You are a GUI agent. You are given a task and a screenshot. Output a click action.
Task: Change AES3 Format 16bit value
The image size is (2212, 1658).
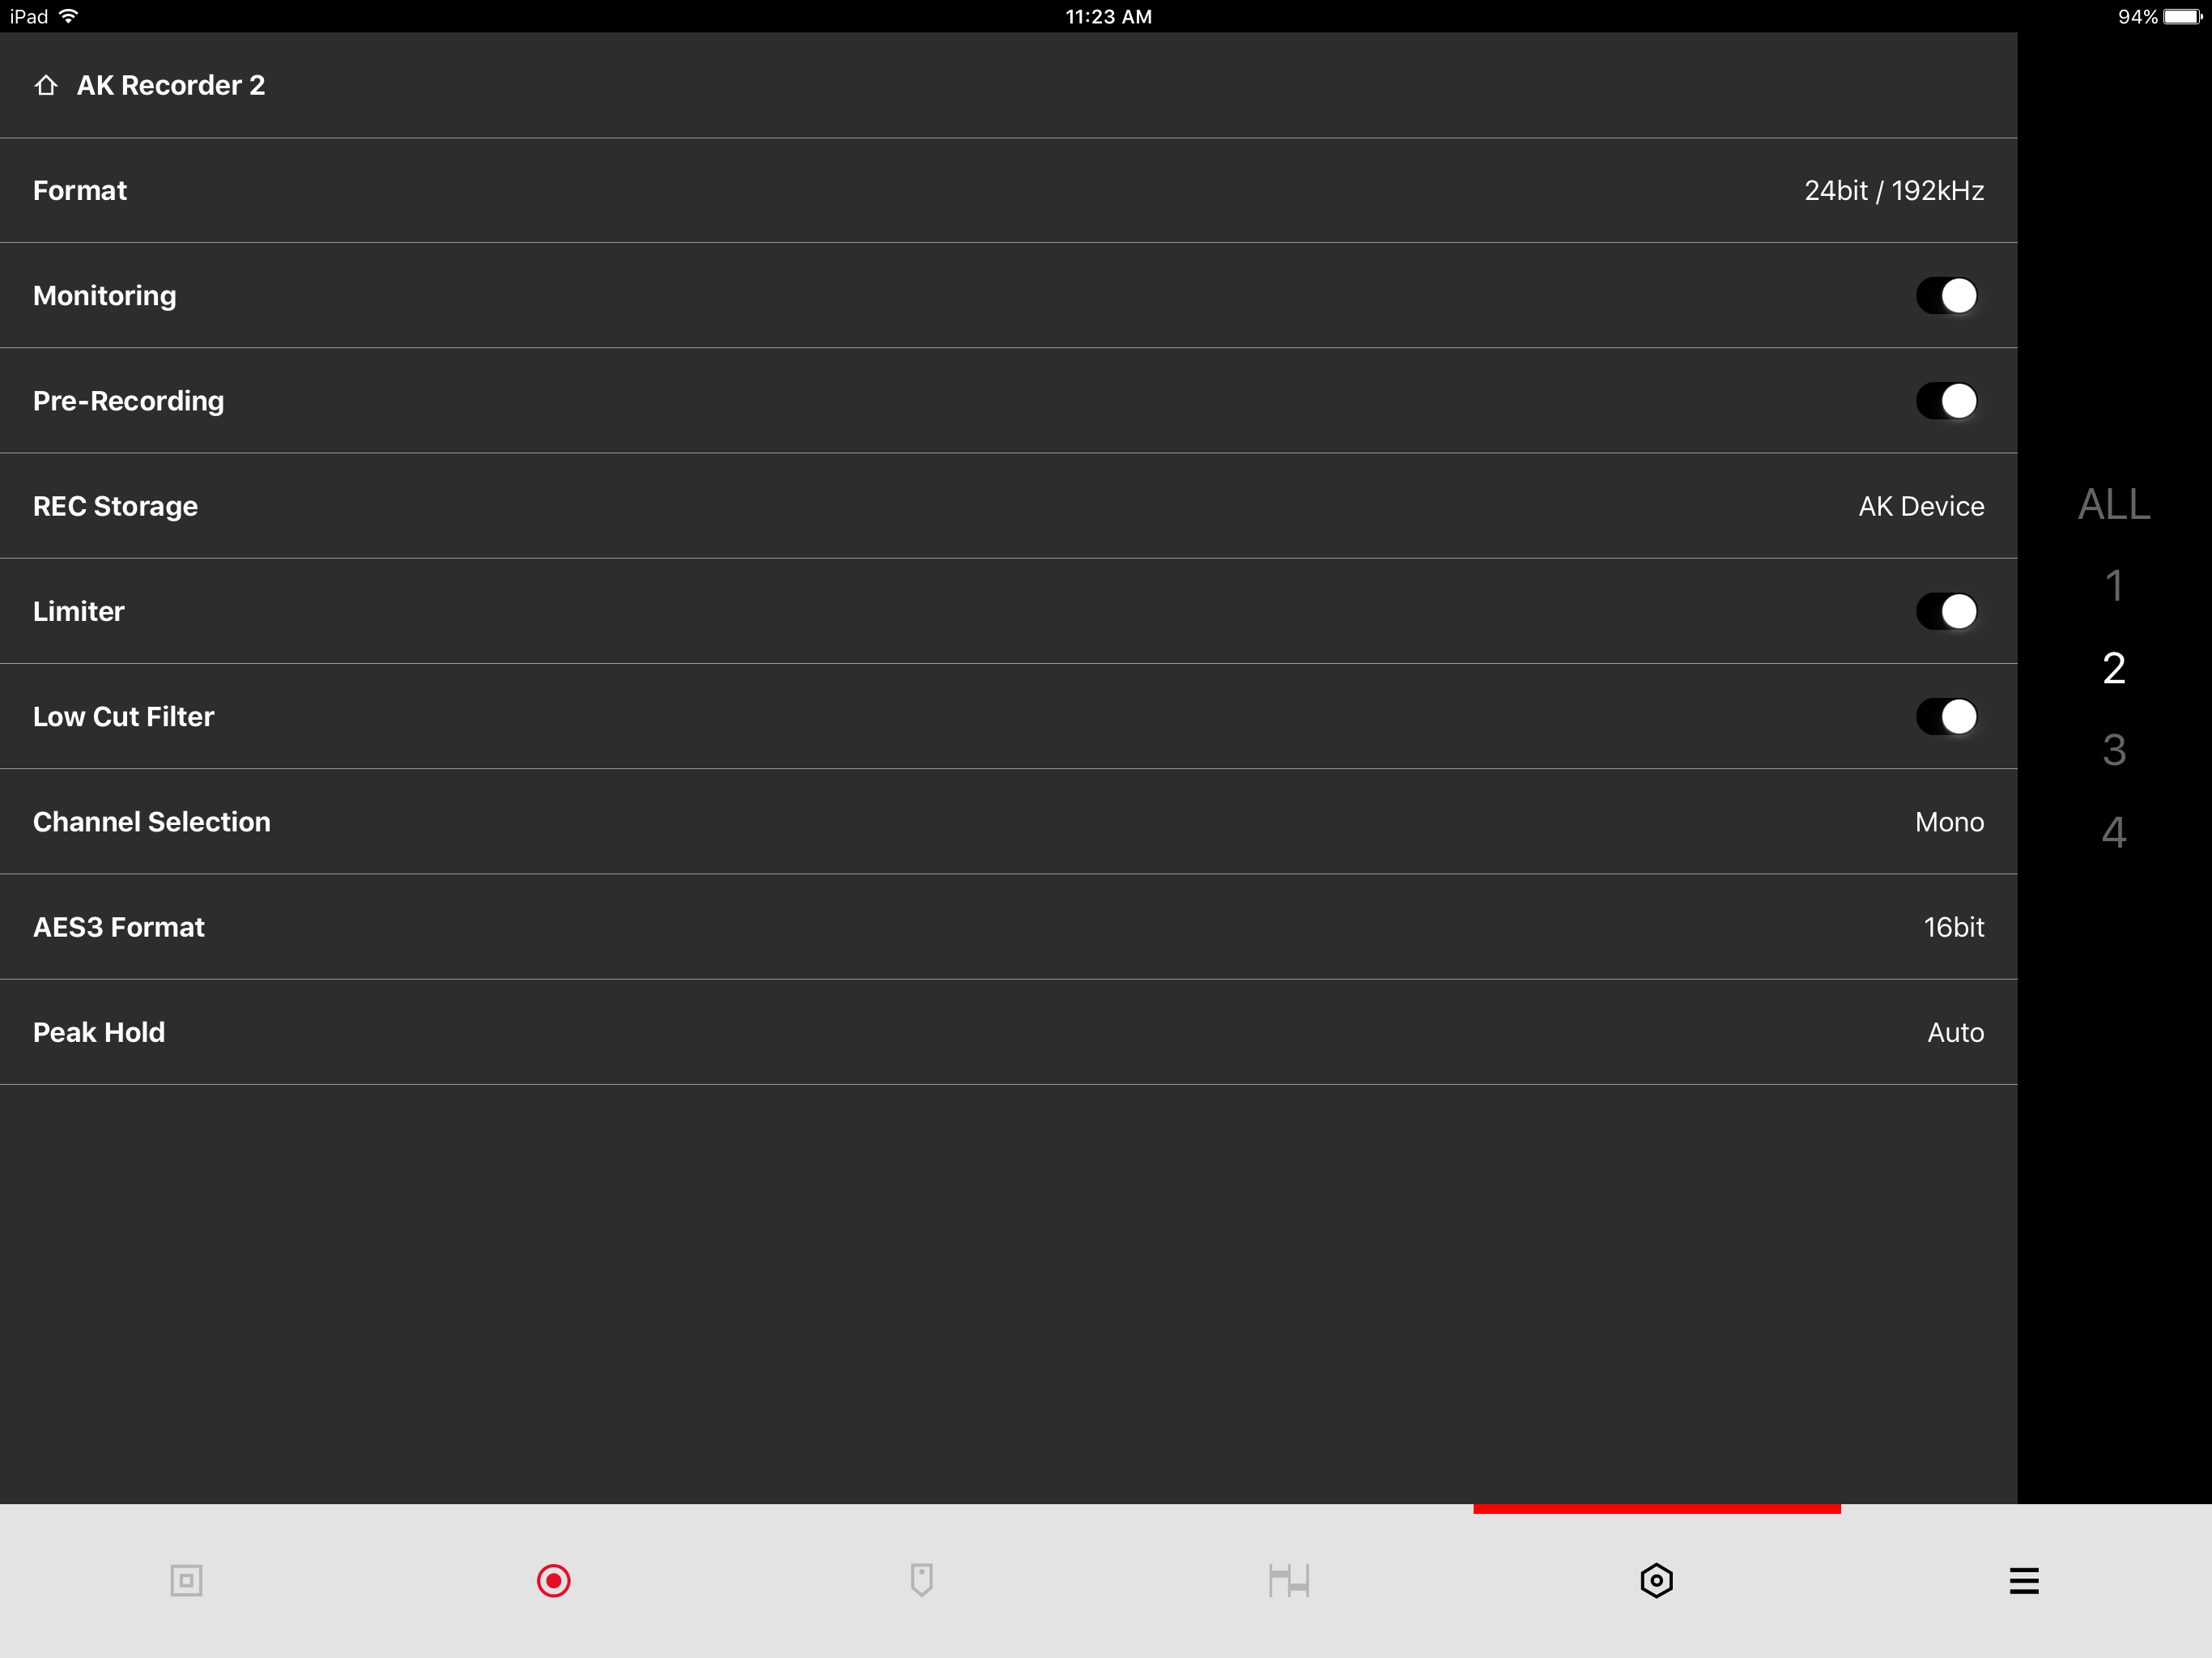[1008, 927]
